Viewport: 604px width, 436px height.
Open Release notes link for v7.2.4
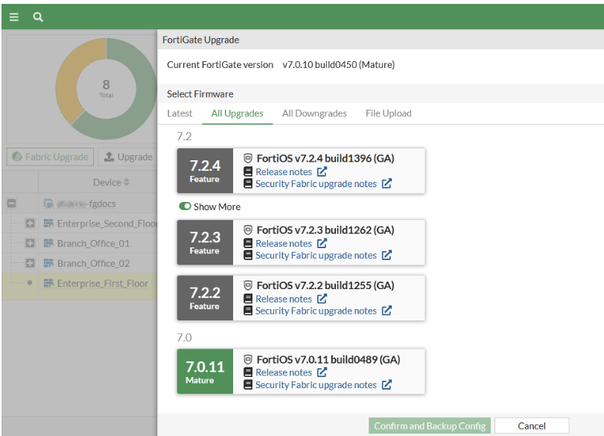click(x=284, y=171)
